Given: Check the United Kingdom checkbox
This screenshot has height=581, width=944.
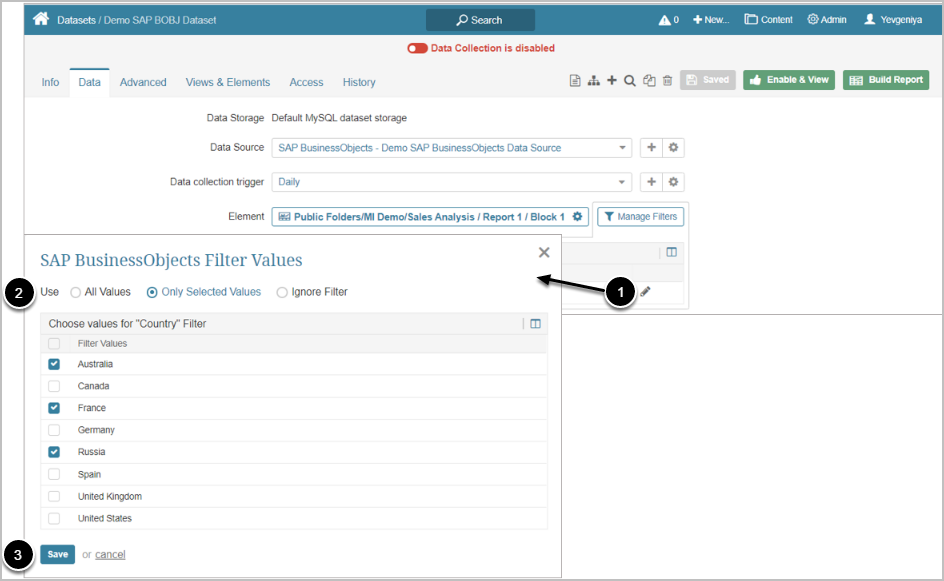Looking at the screenshot, I should pos(54,496).
